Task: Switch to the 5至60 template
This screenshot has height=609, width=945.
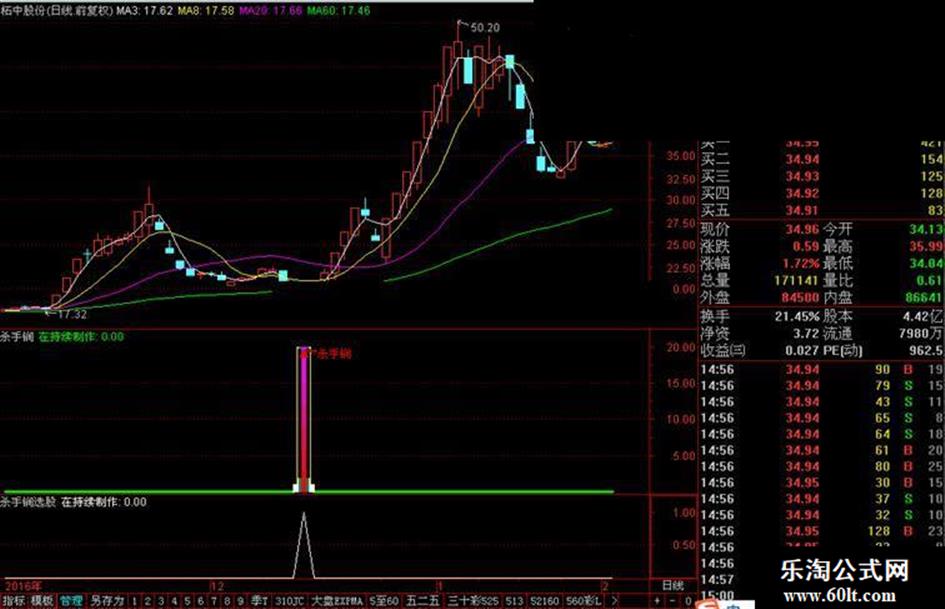Action: 384,601
